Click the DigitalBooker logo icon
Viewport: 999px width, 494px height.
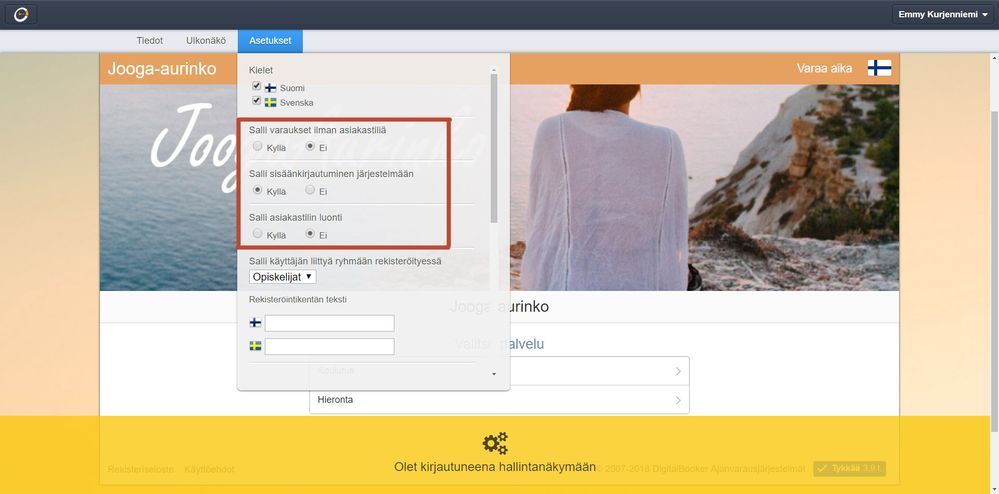21,14
